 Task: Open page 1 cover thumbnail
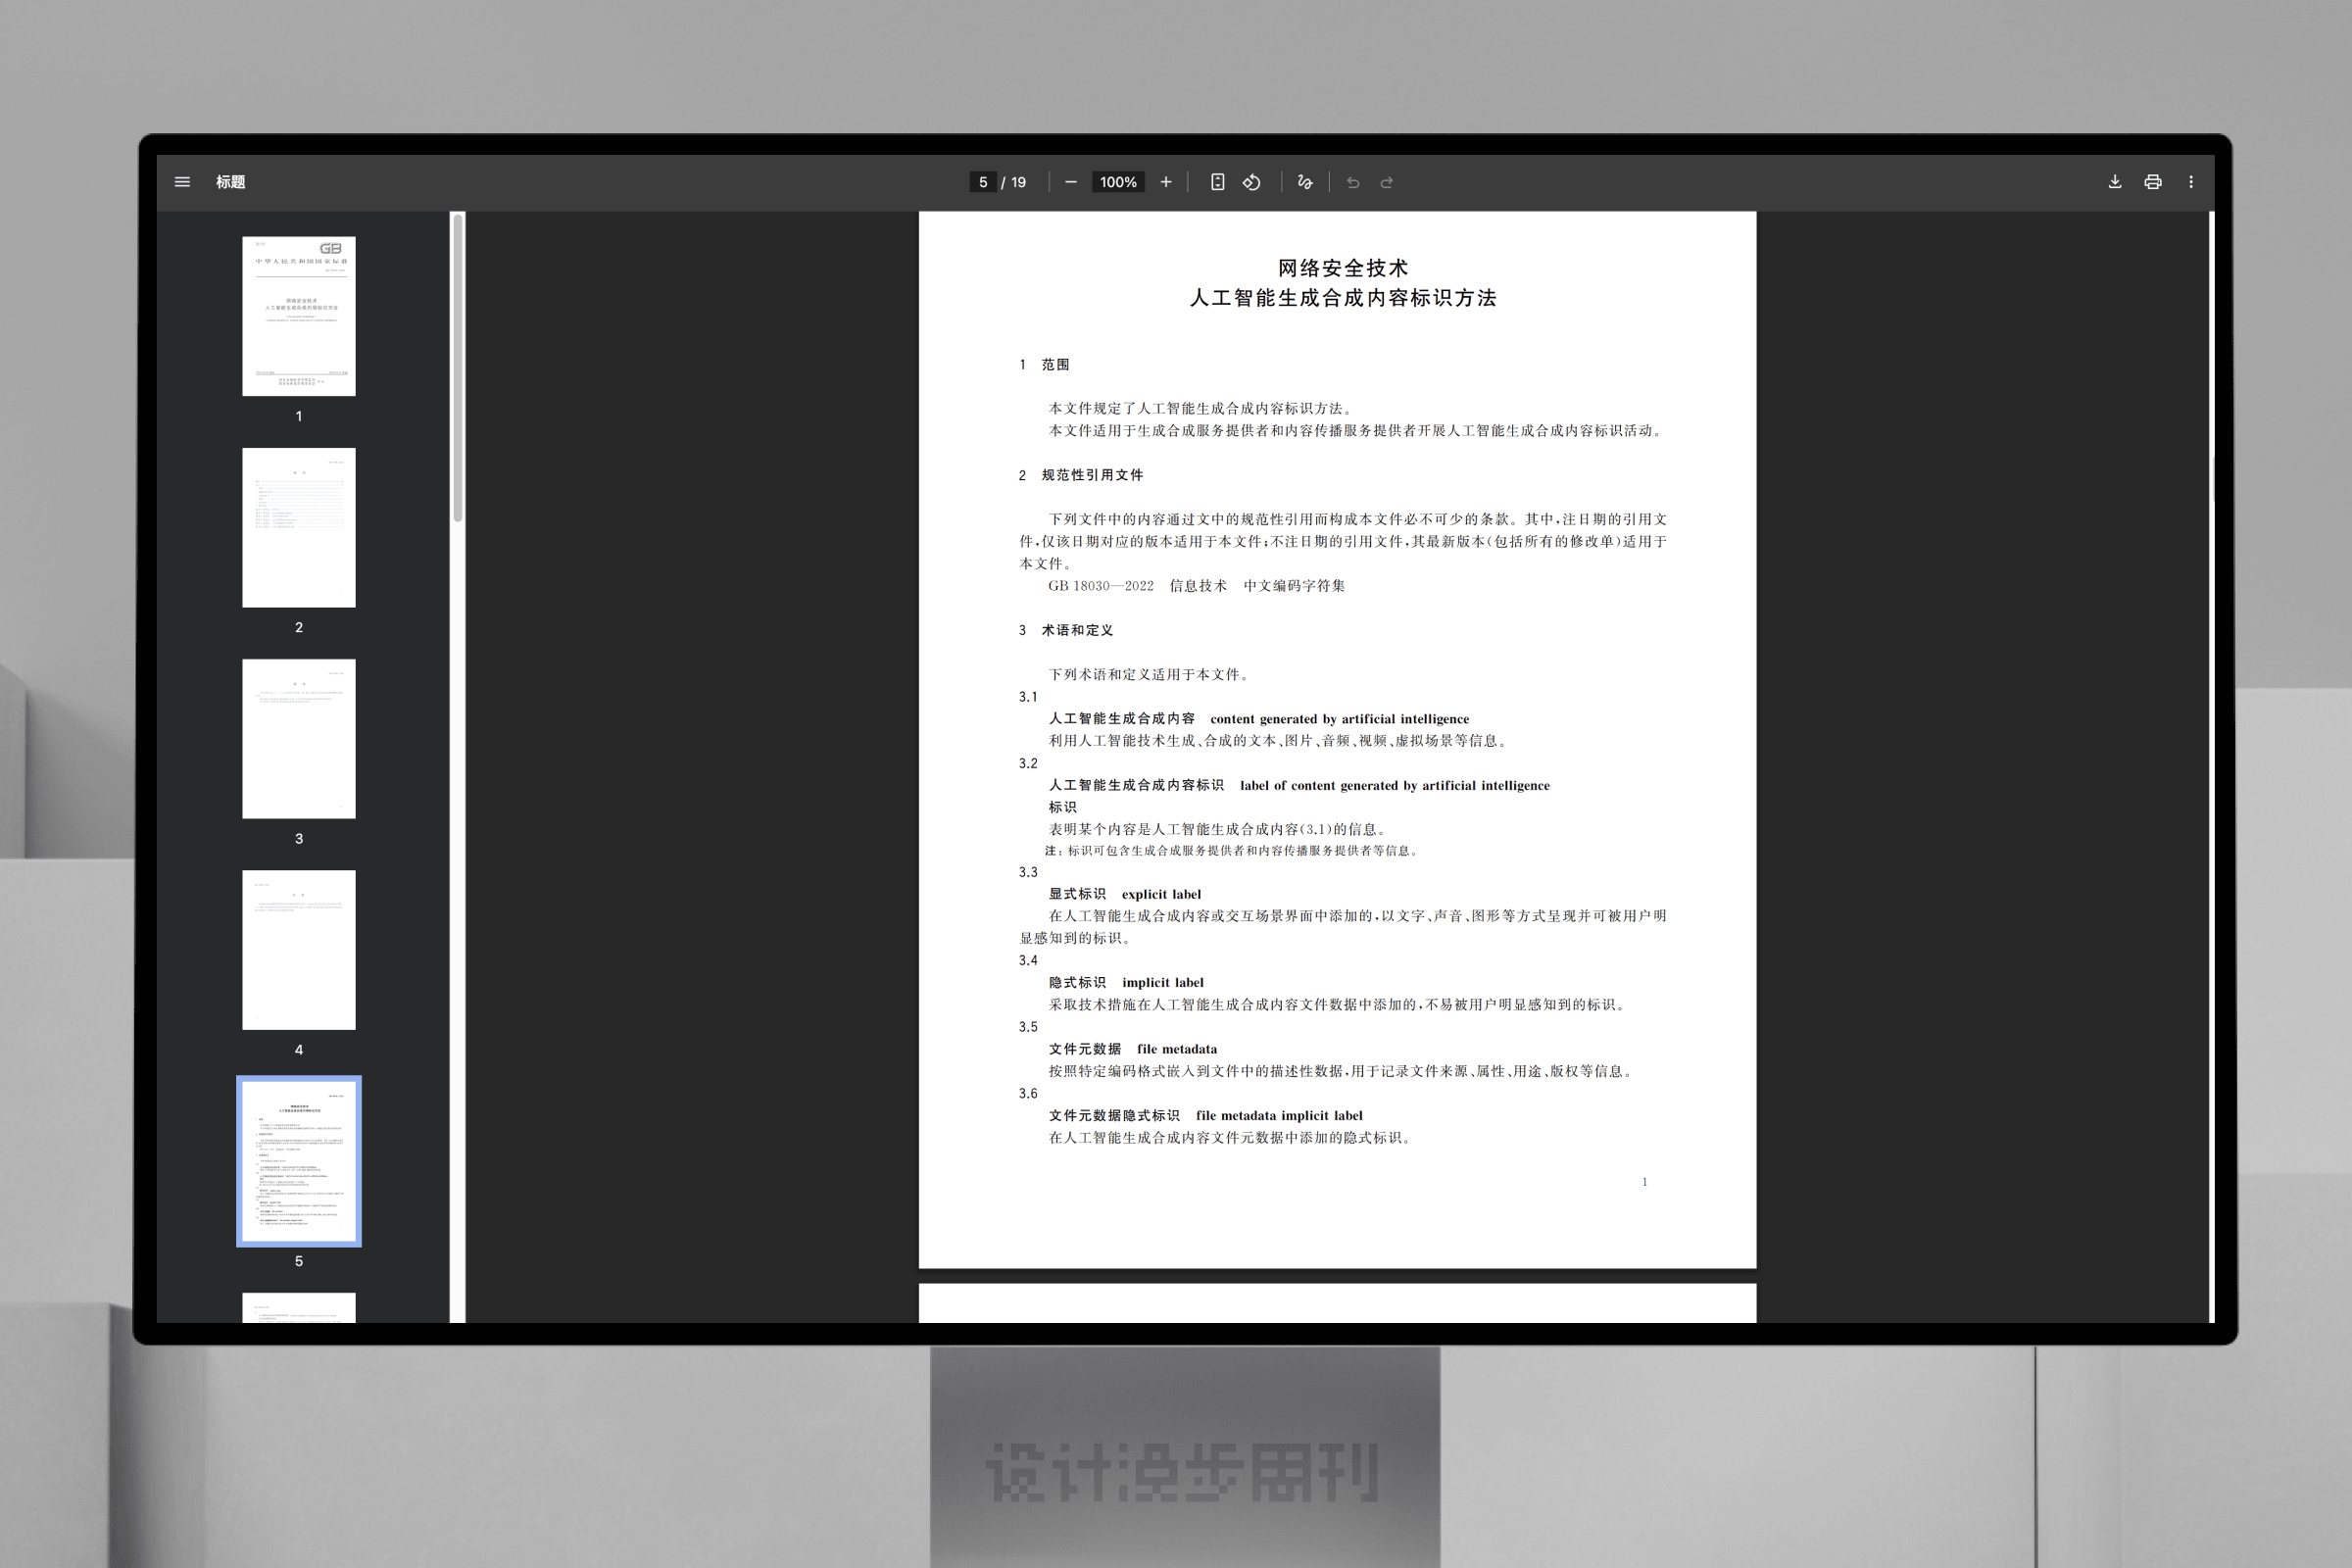[x=299, y=316]
